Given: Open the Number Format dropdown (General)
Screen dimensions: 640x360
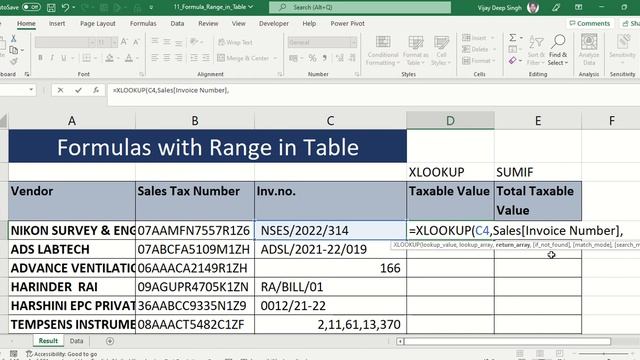Looking at the screenshot, I should [x=322, y=42].
